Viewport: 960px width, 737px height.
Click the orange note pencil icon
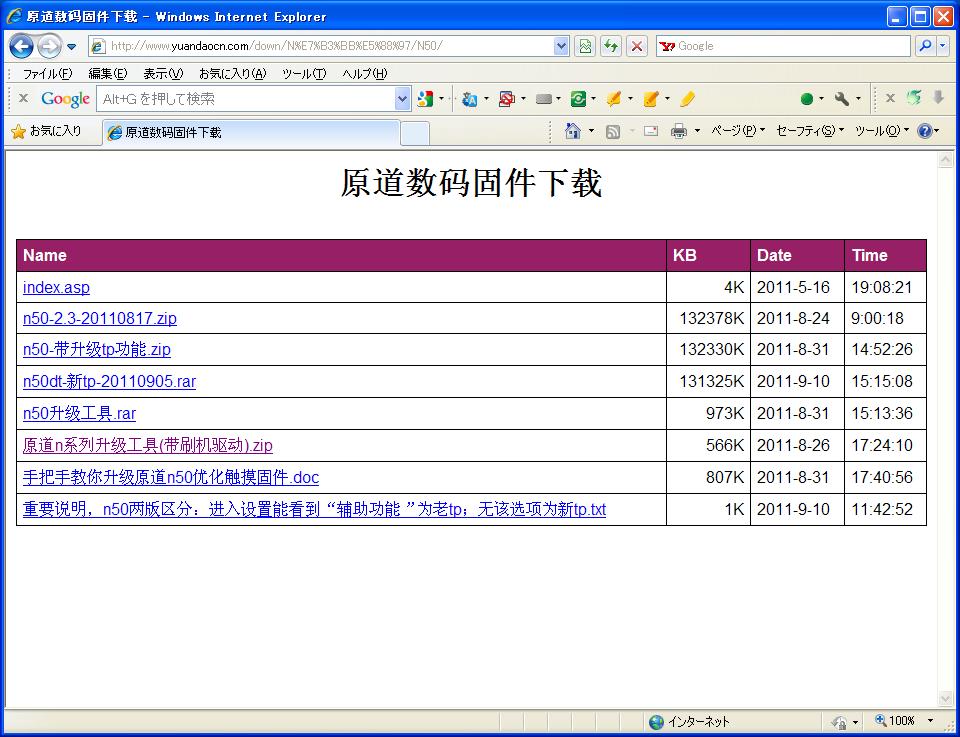click(651, 99)
